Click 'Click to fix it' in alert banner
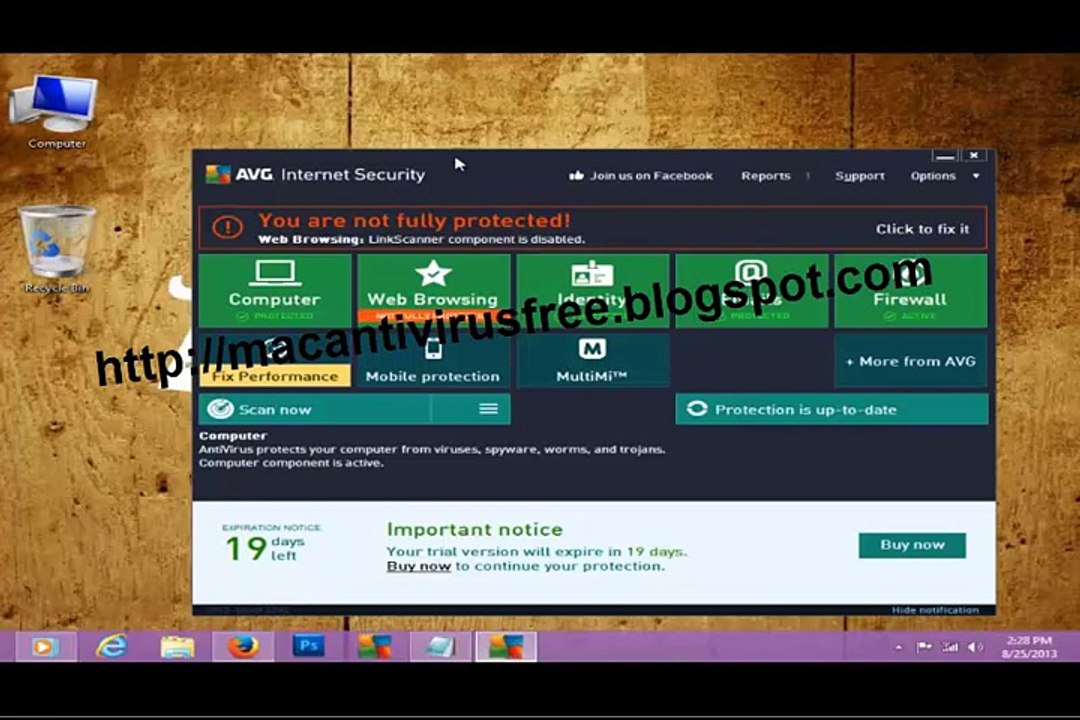This screenshot has width=1080, height=720. pos(922,229)
